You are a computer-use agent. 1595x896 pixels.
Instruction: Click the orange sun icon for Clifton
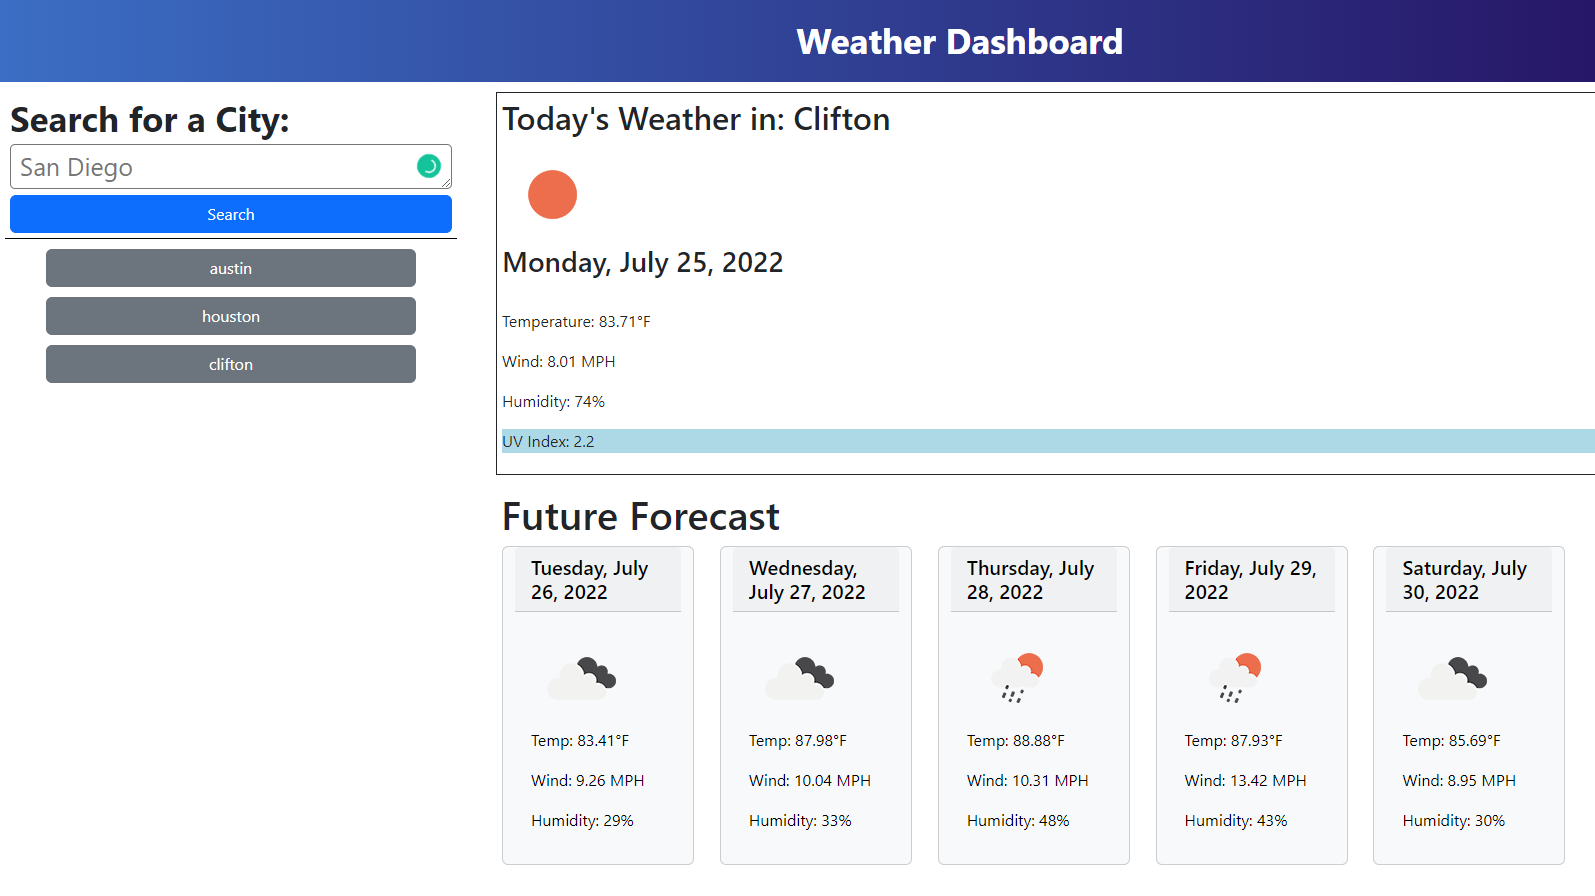[x=552, y=194]
